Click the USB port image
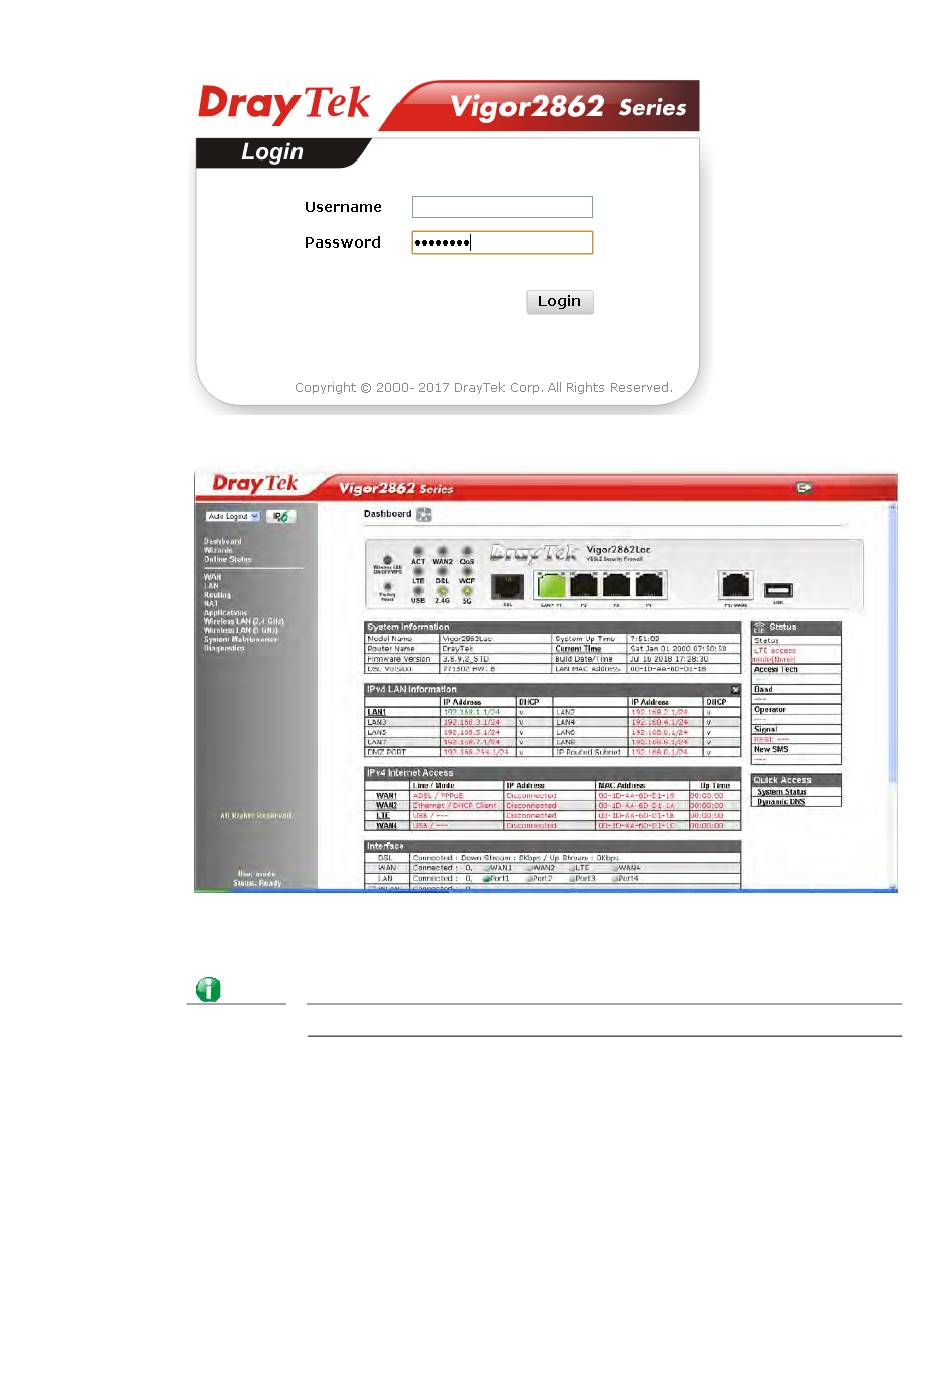 click(x=778, y=589)
